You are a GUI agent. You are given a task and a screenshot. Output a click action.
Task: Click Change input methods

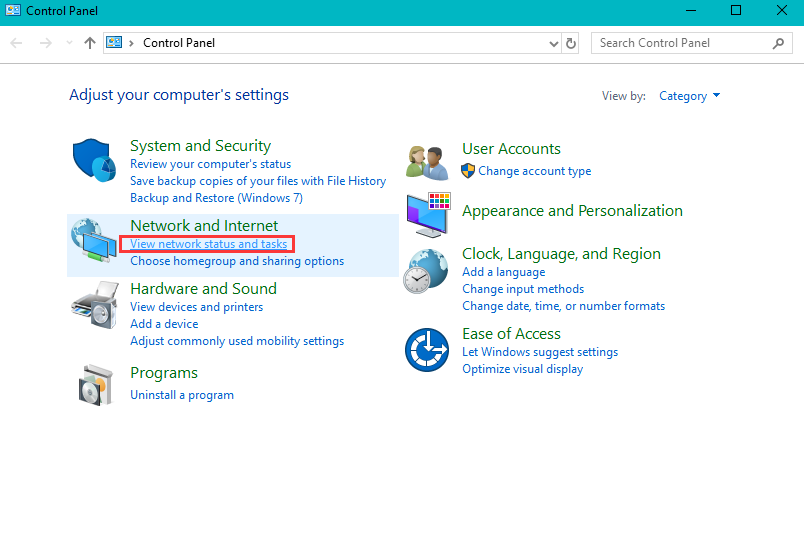(523, 289)
